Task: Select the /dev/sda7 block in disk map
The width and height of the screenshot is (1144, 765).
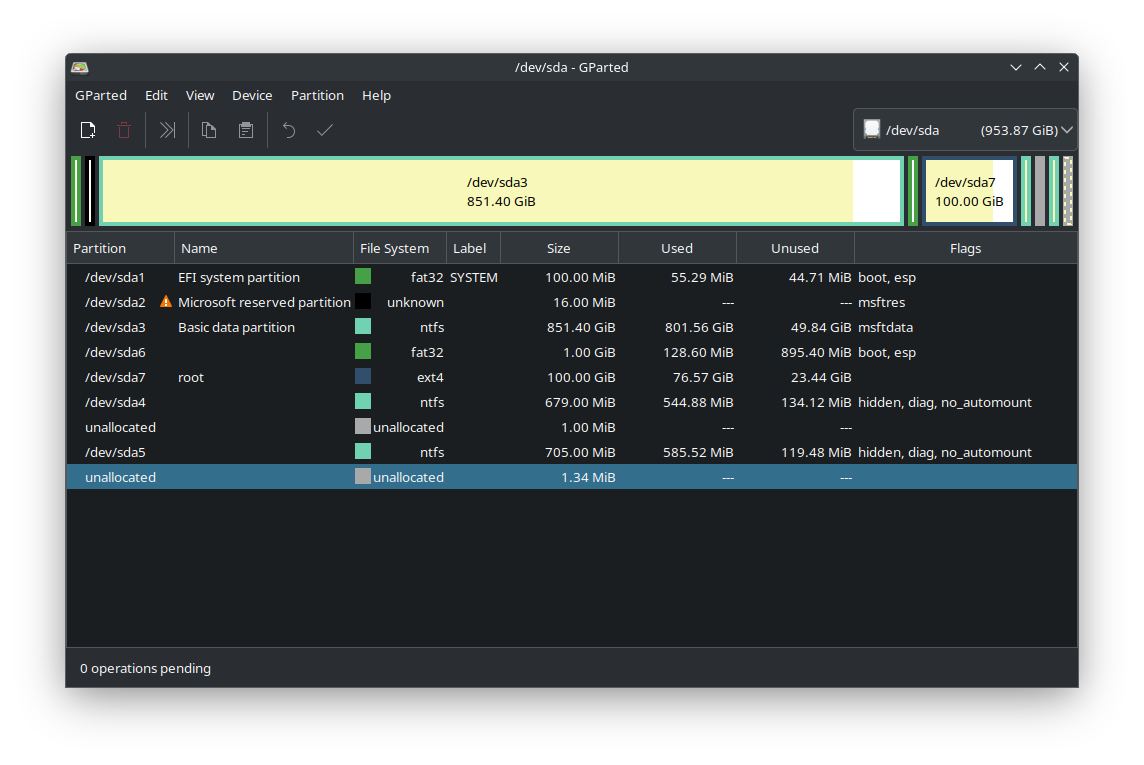Action: coord(969,192)
